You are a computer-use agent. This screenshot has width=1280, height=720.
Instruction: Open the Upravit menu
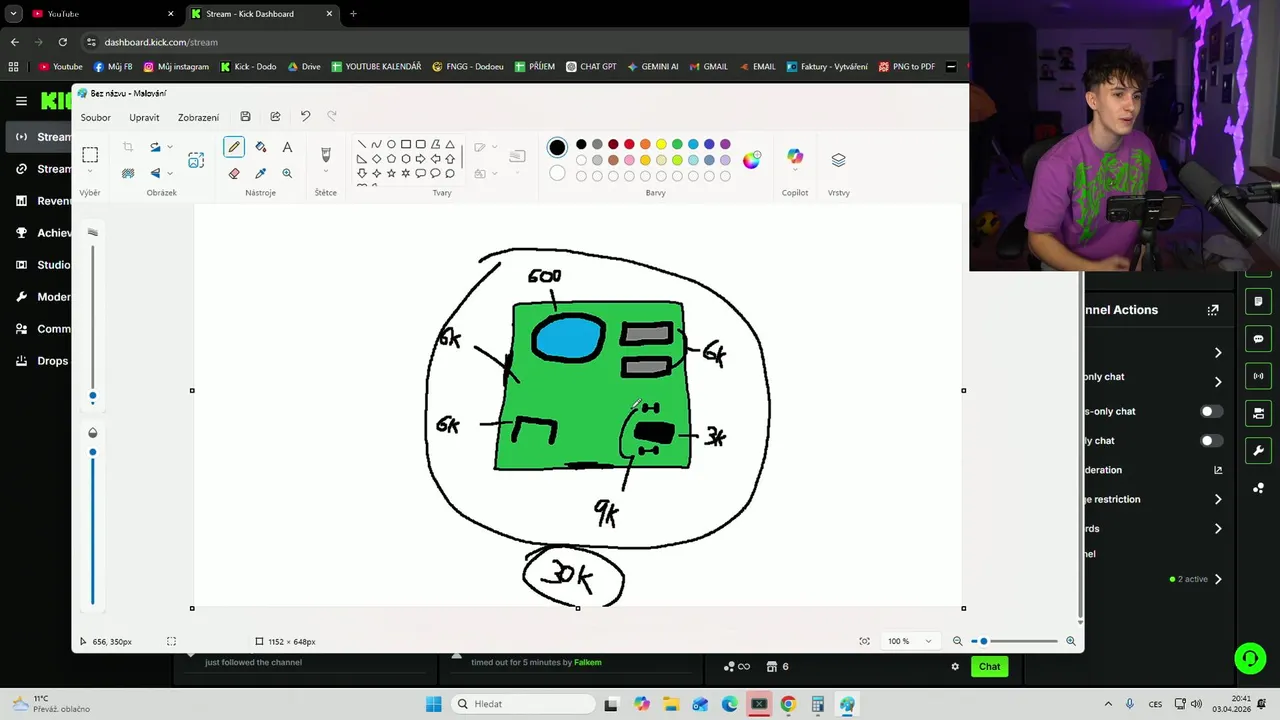point(144,117)
